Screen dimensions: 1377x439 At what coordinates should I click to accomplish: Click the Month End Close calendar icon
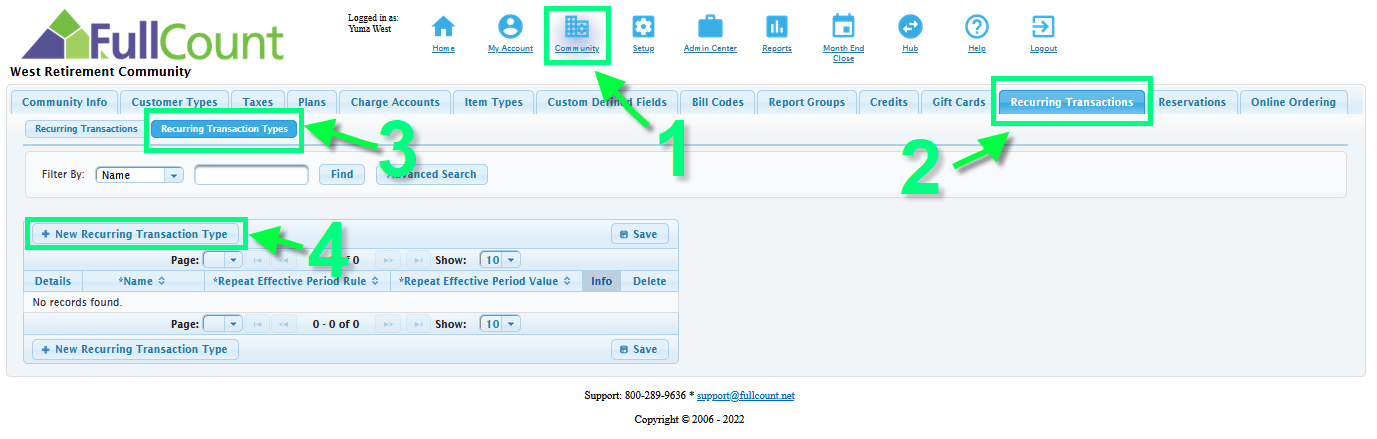[x=843, y=27]
